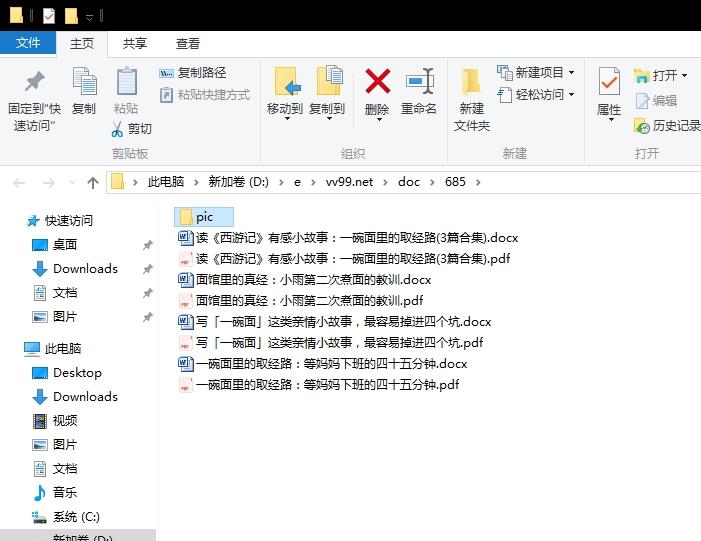Open the Delete dropdown arrow
Image resolution: width=701 pixels, height=541 pixels.
[378, 119]
